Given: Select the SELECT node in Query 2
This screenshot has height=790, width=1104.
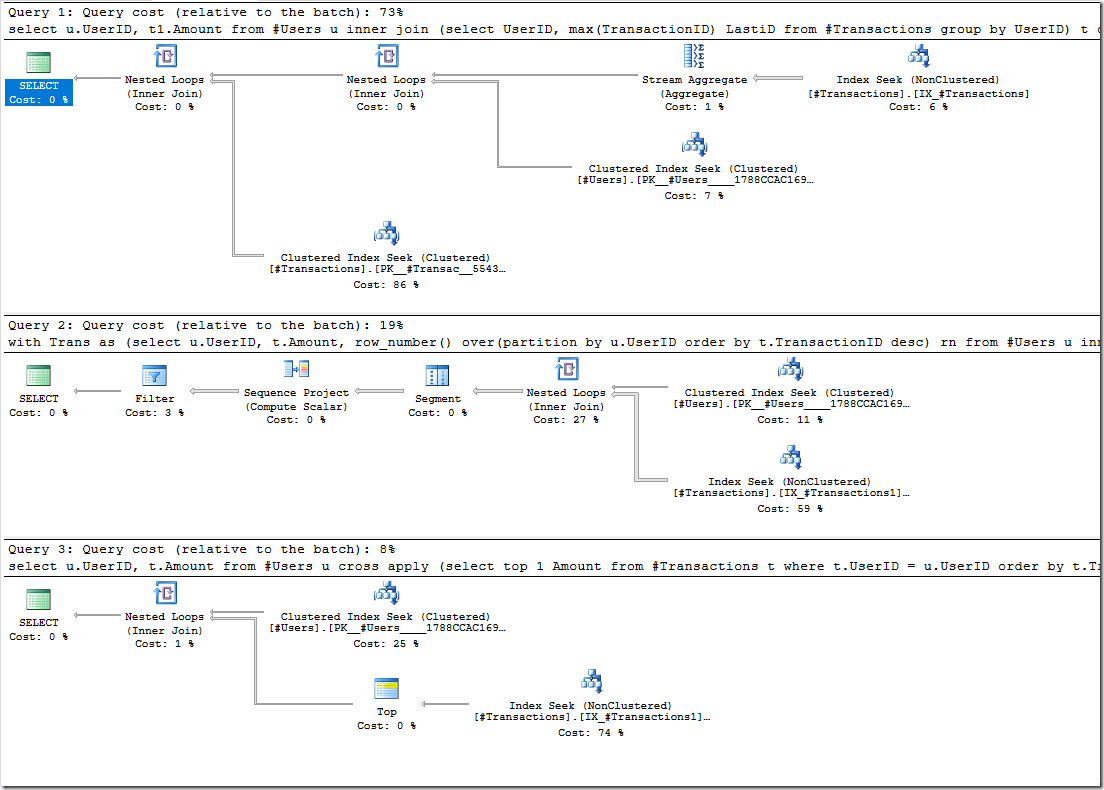Looking at the screenshot, I should pyautogui.click(x=39, y=376).
